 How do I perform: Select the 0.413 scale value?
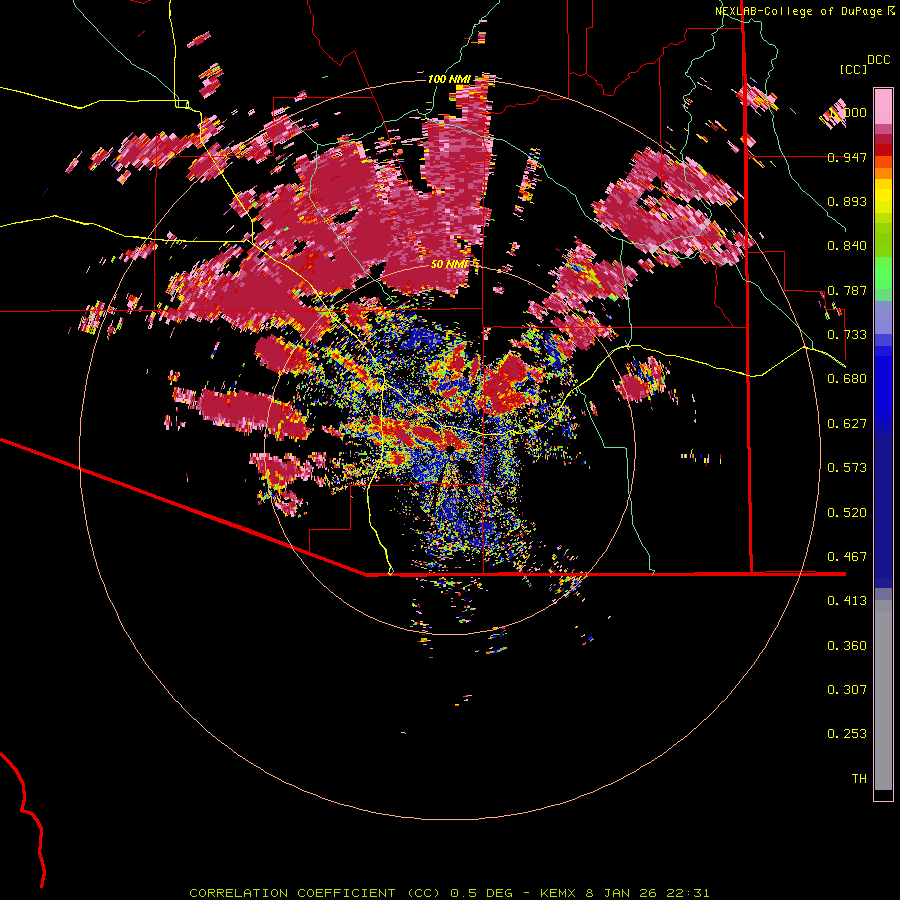pos(847,601)
